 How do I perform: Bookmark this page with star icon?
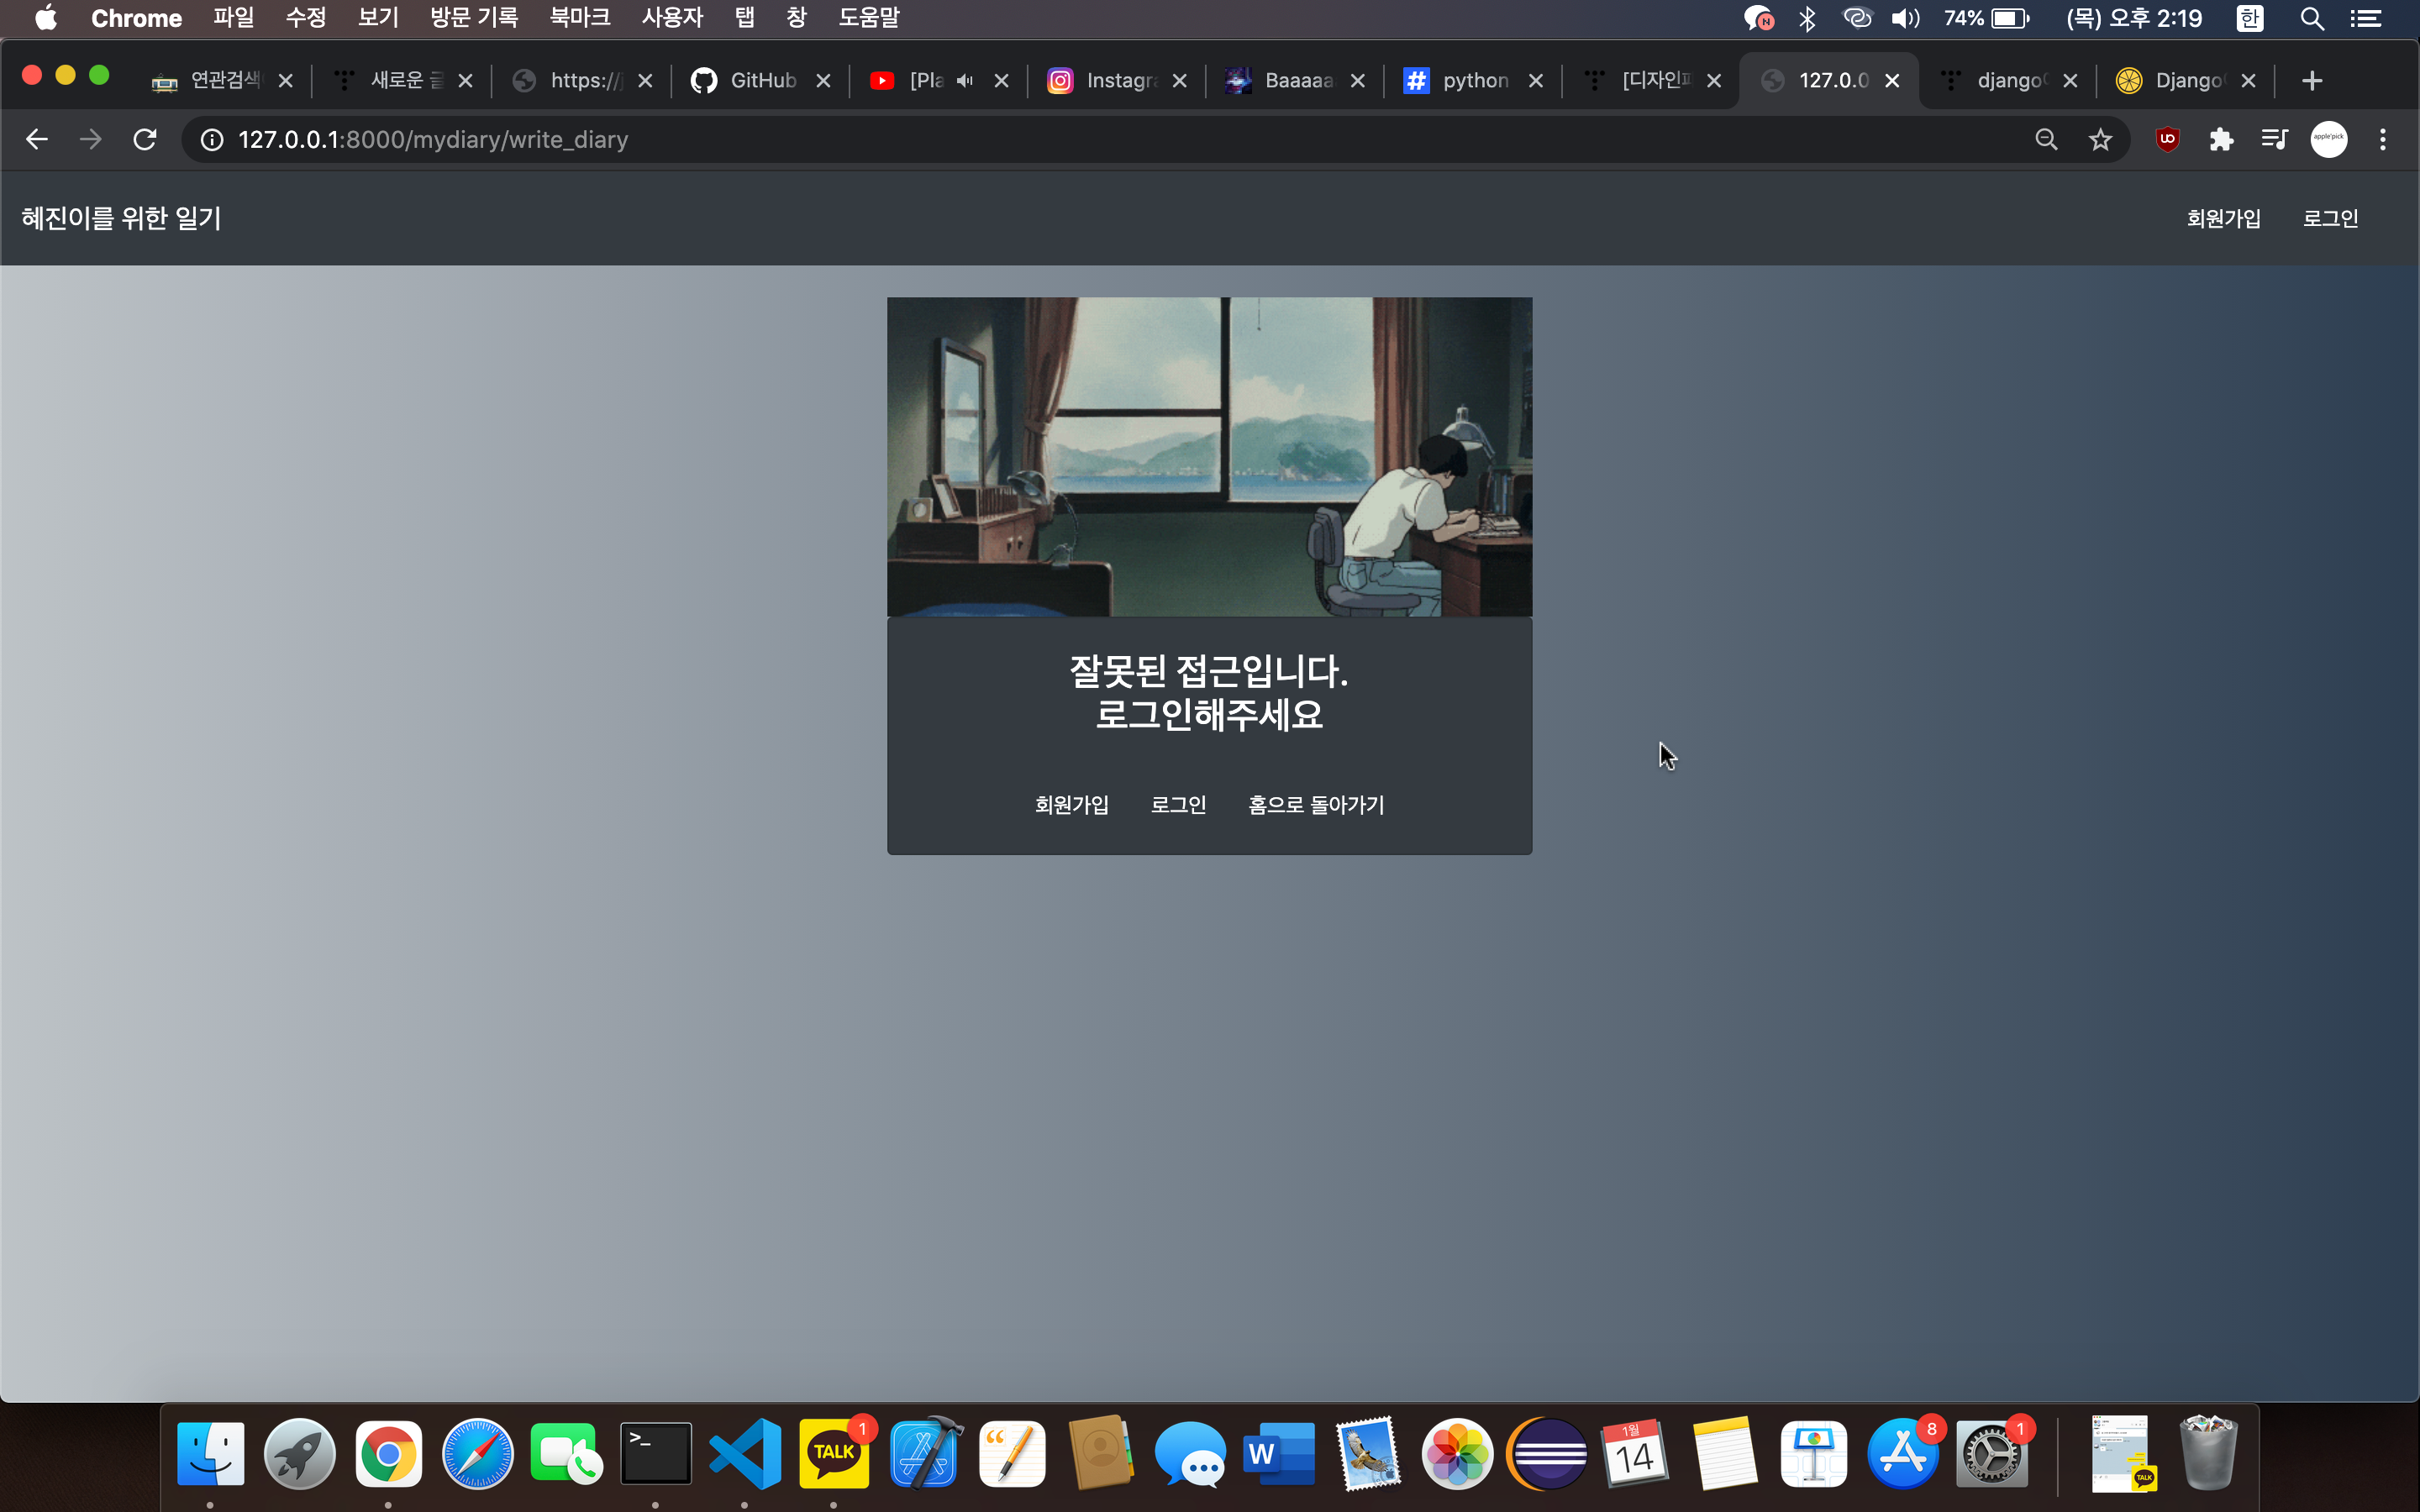click(x=2100, y=140)
